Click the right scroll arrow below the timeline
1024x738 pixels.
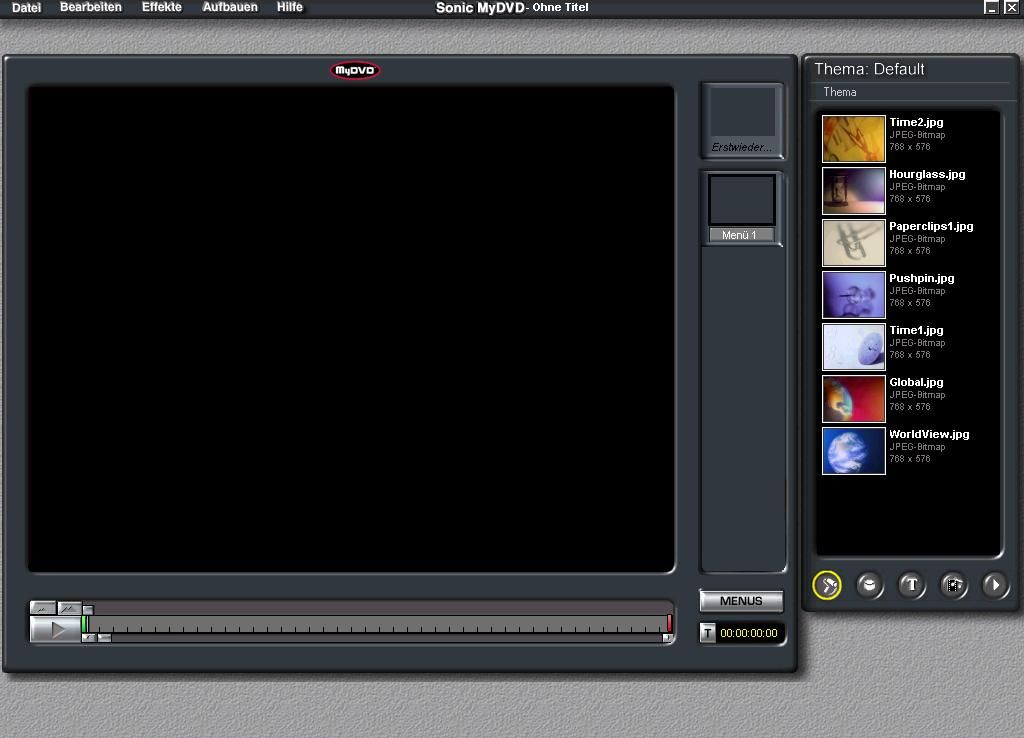(667, 638)
